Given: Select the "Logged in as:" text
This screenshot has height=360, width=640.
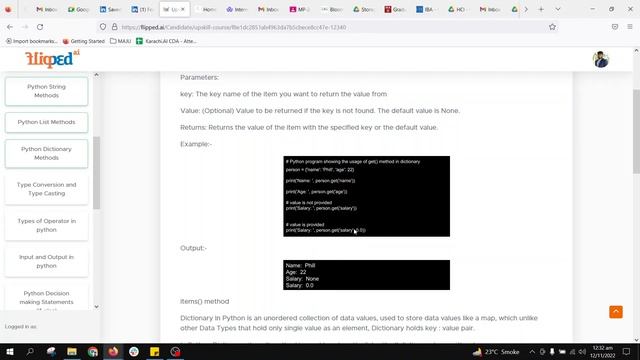Looking at the screenshot, I should [x=21, y=327].
